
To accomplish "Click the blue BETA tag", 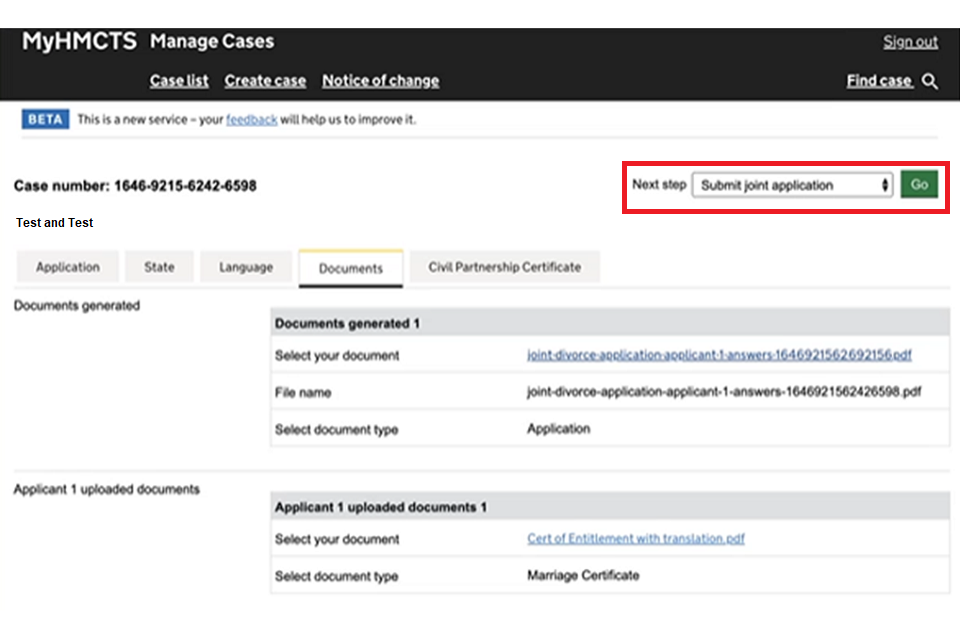I will coord(45,119).
